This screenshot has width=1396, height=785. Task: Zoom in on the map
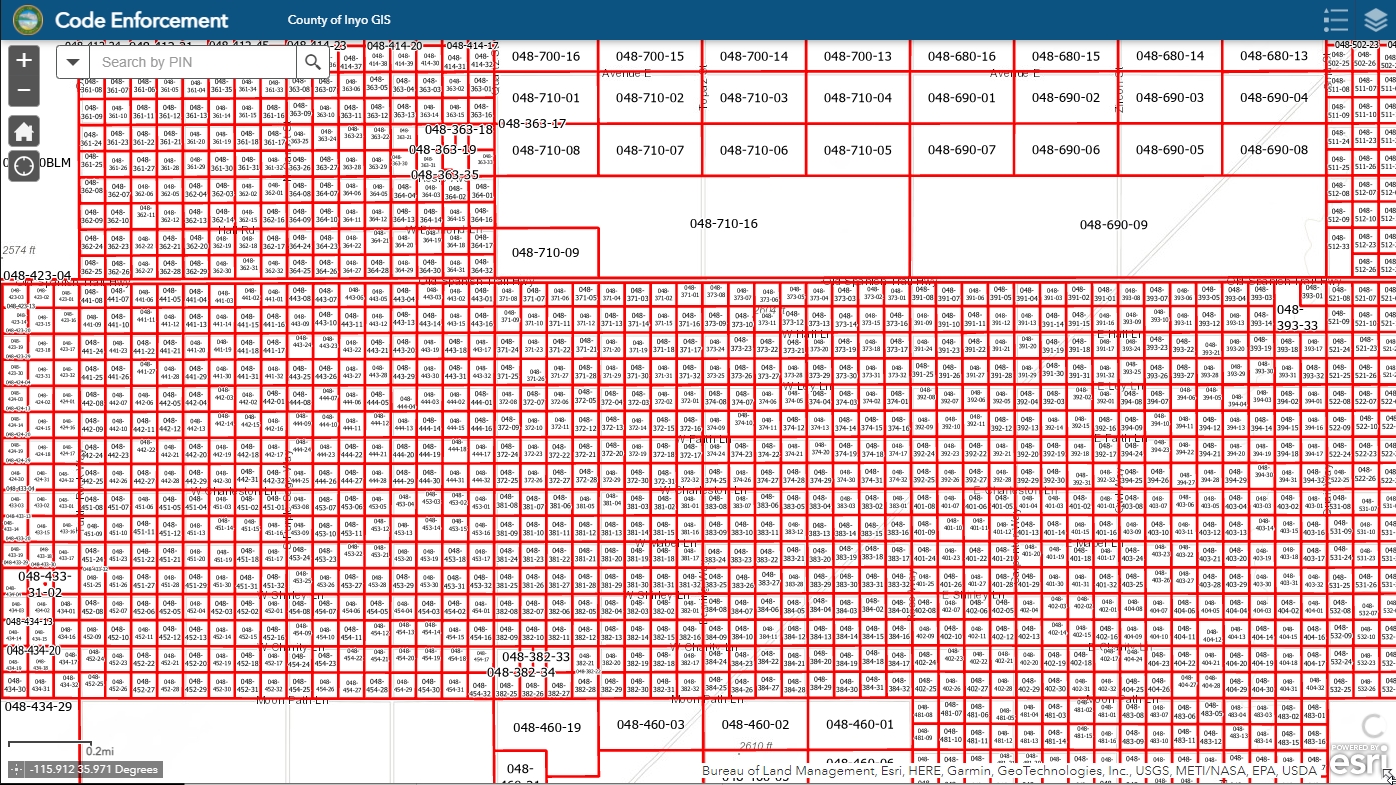24,60
